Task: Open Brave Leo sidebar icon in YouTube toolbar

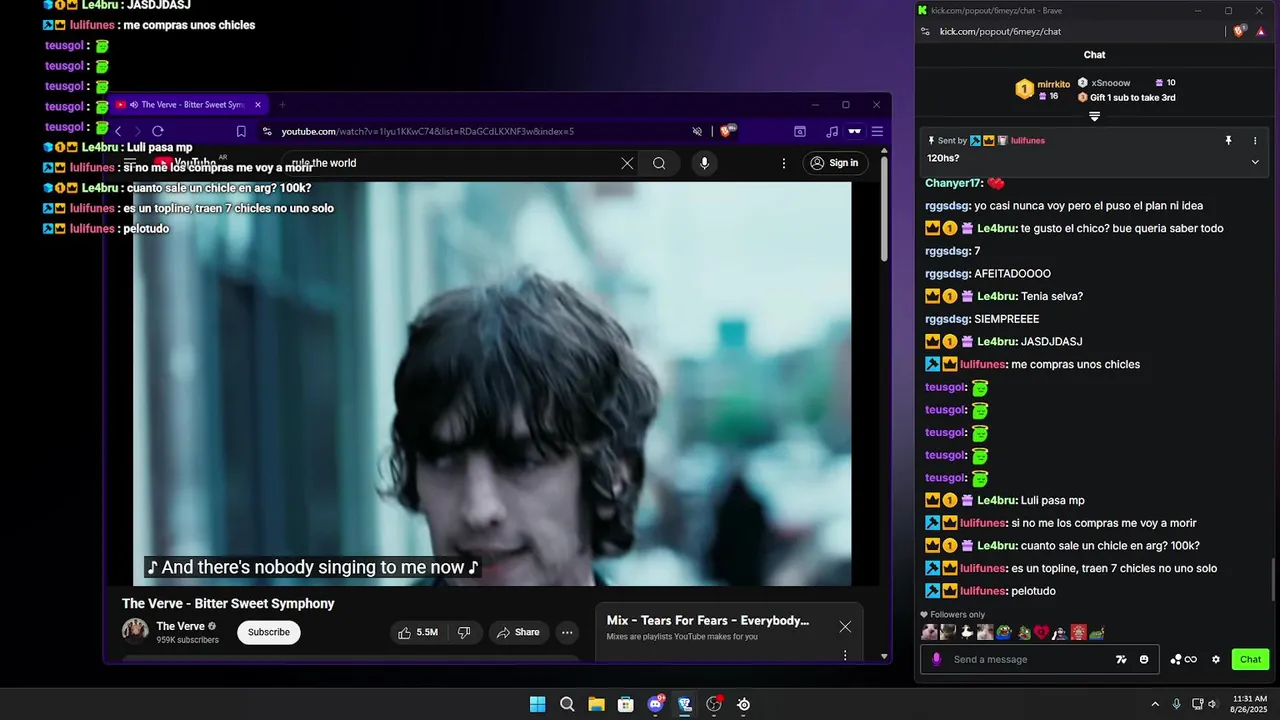Action: pos(800,131)
